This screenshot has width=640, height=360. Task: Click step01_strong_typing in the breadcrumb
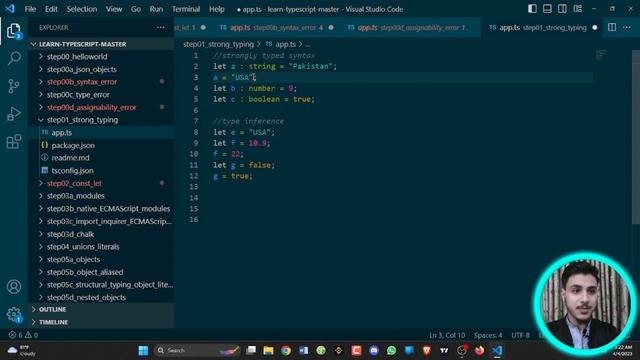point(218,44)
